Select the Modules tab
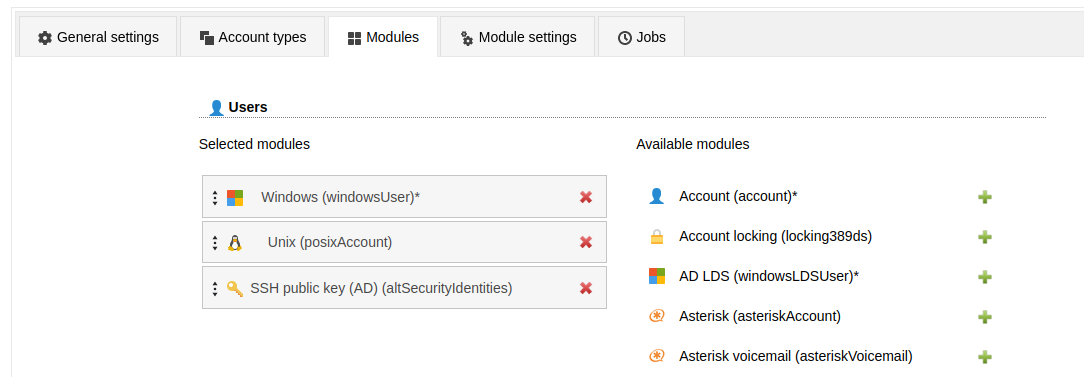The width and height of the screenshot is (1084, 377). click(x=383, y=37)
